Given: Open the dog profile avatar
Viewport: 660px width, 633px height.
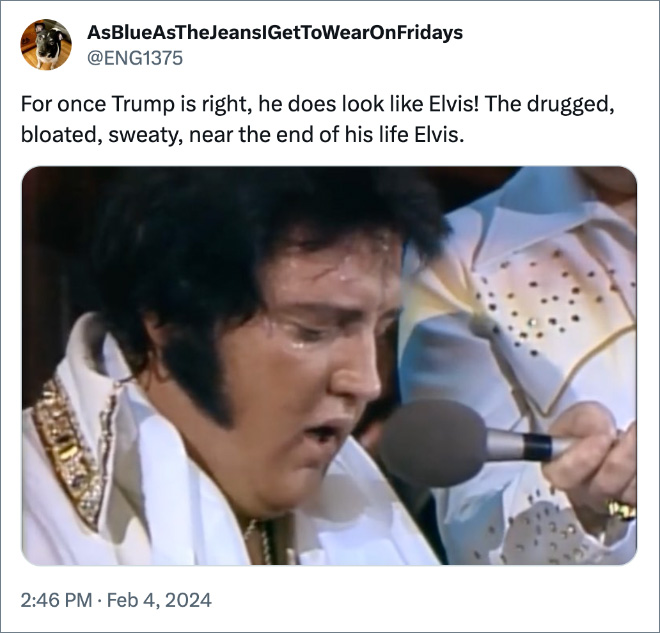Looking at the screenshot, I should coord(46,44).
